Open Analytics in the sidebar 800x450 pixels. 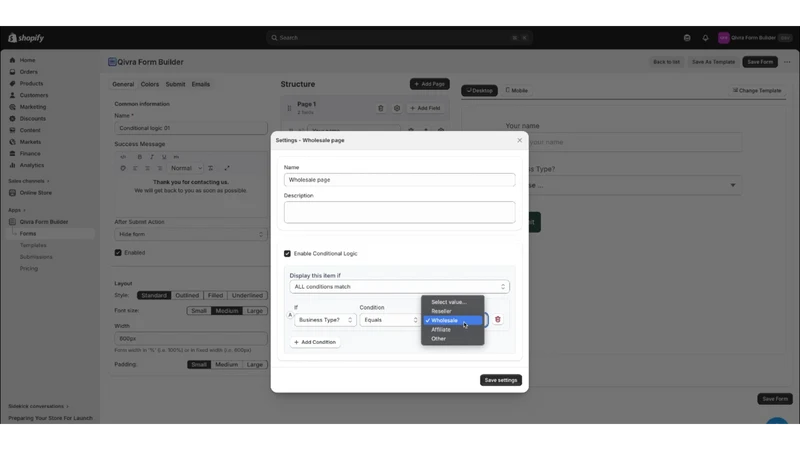[x=32, y=165]
